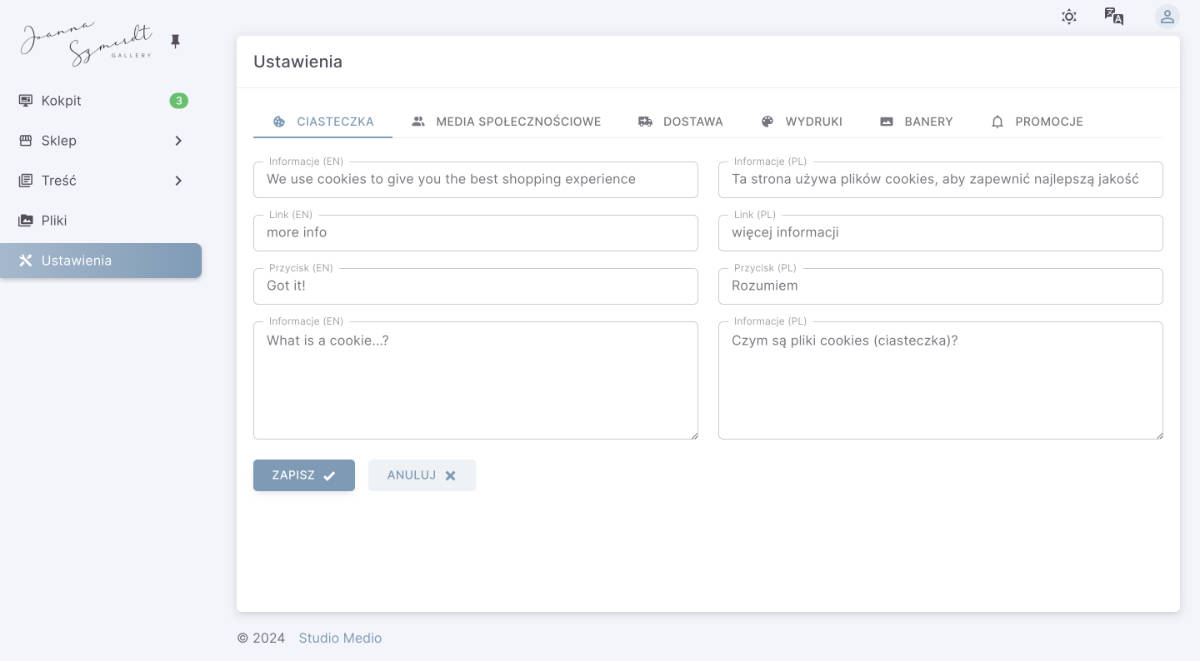Click the Ustawienia tools icon
This screenshot has width=1200, height=661.
click(26, 261)
